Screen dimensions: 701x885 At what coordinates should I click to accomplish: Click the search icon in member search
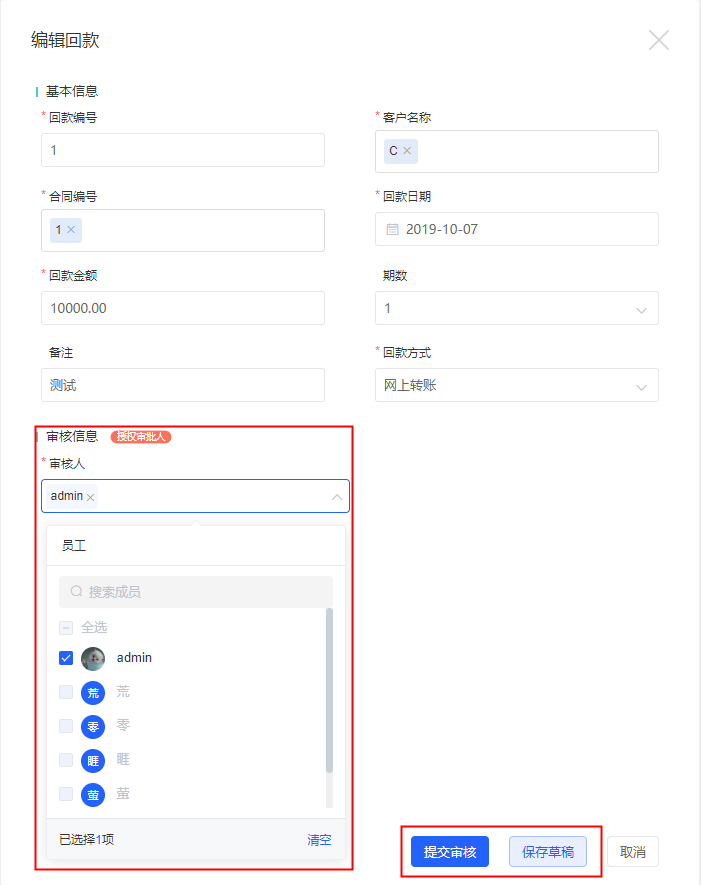coord(76,592)
